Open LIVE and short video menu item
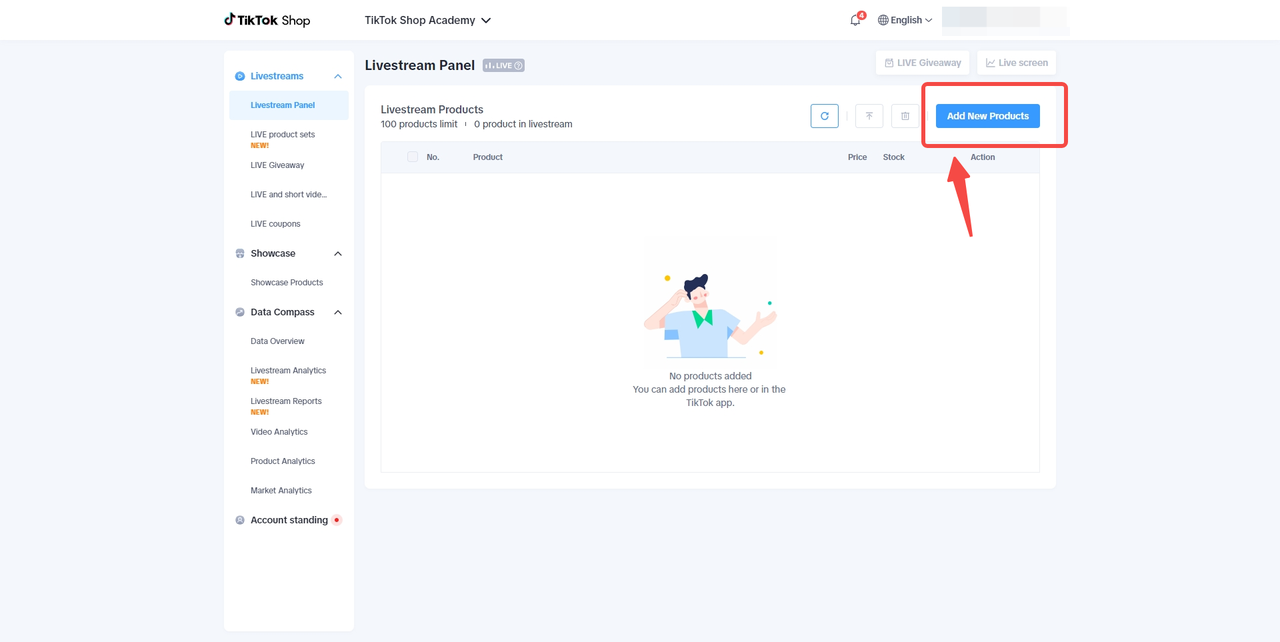 pyautogui.click(x=289, y=194)
